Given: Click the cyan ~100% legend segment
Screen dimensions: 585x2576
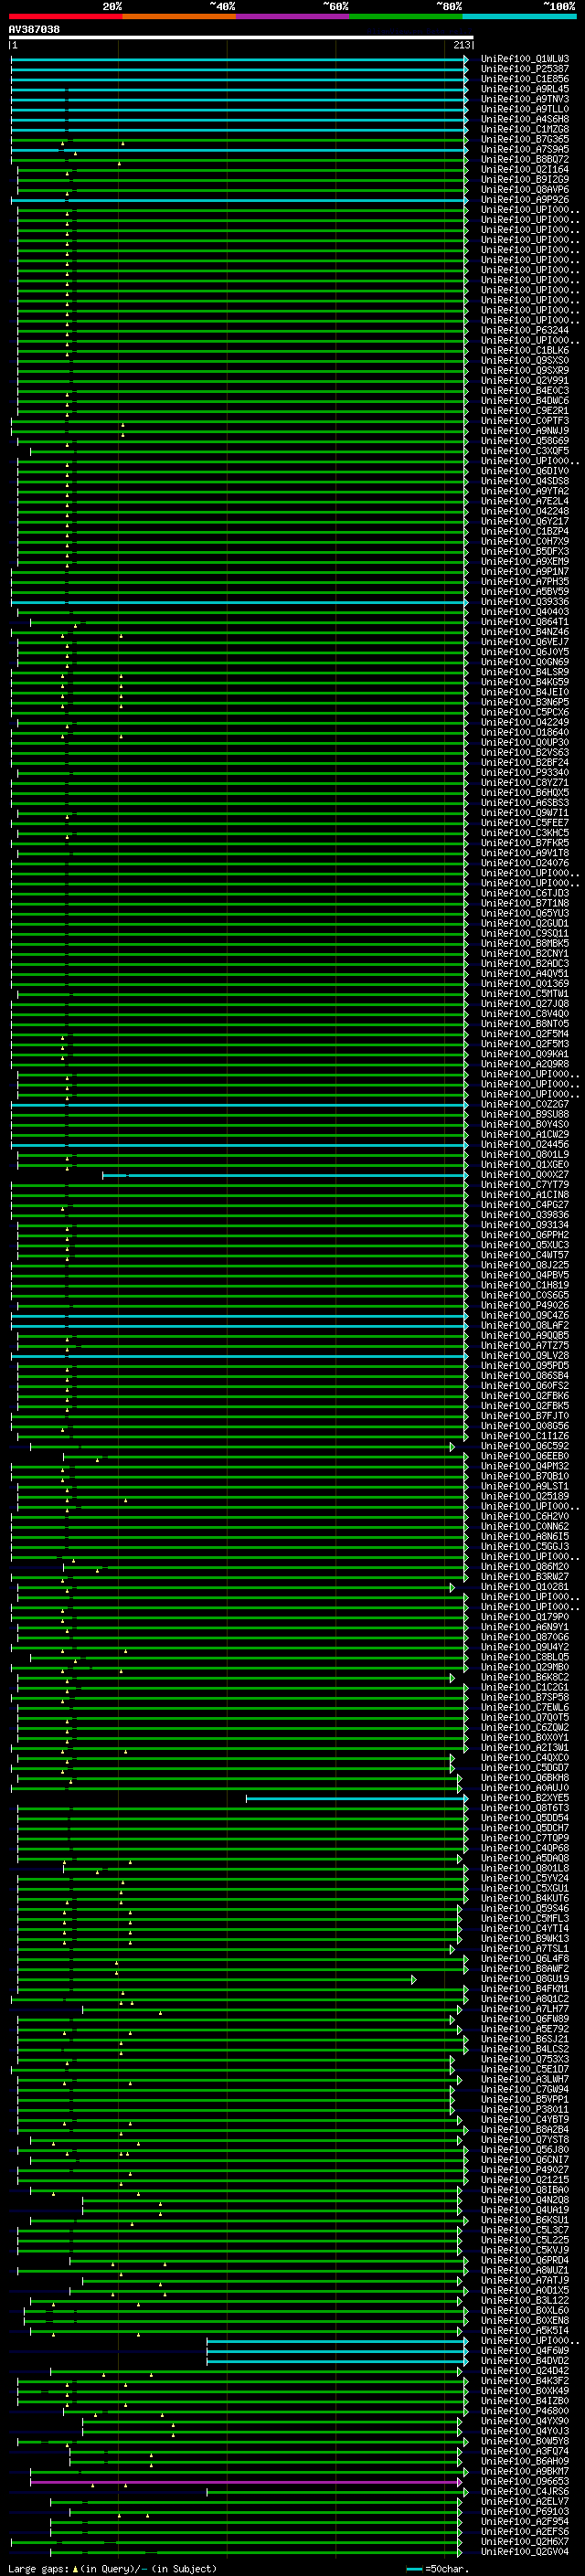Looking at the screenshot, I should pos(519,16).
